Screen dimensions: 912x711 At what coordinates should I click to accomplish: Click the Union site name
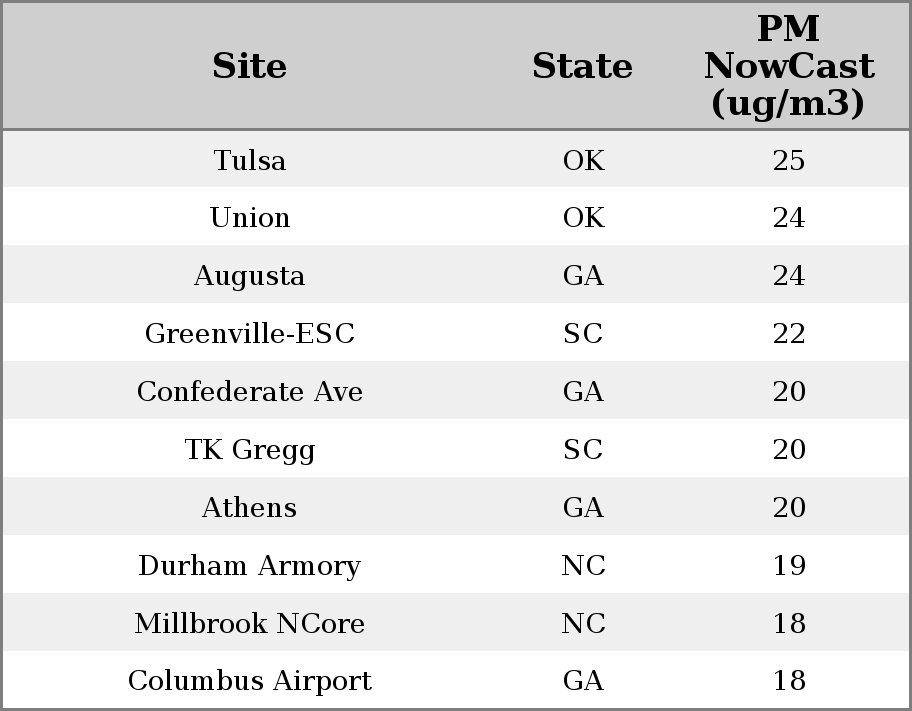[250, 218]
